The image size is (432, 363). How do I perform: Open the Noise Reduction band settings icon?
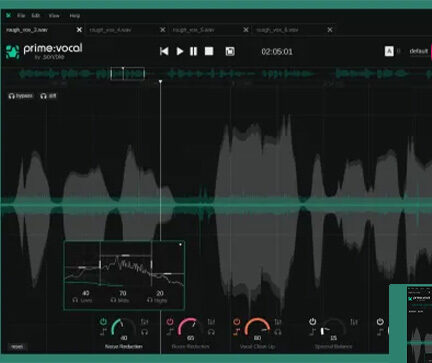coord(144,322)
